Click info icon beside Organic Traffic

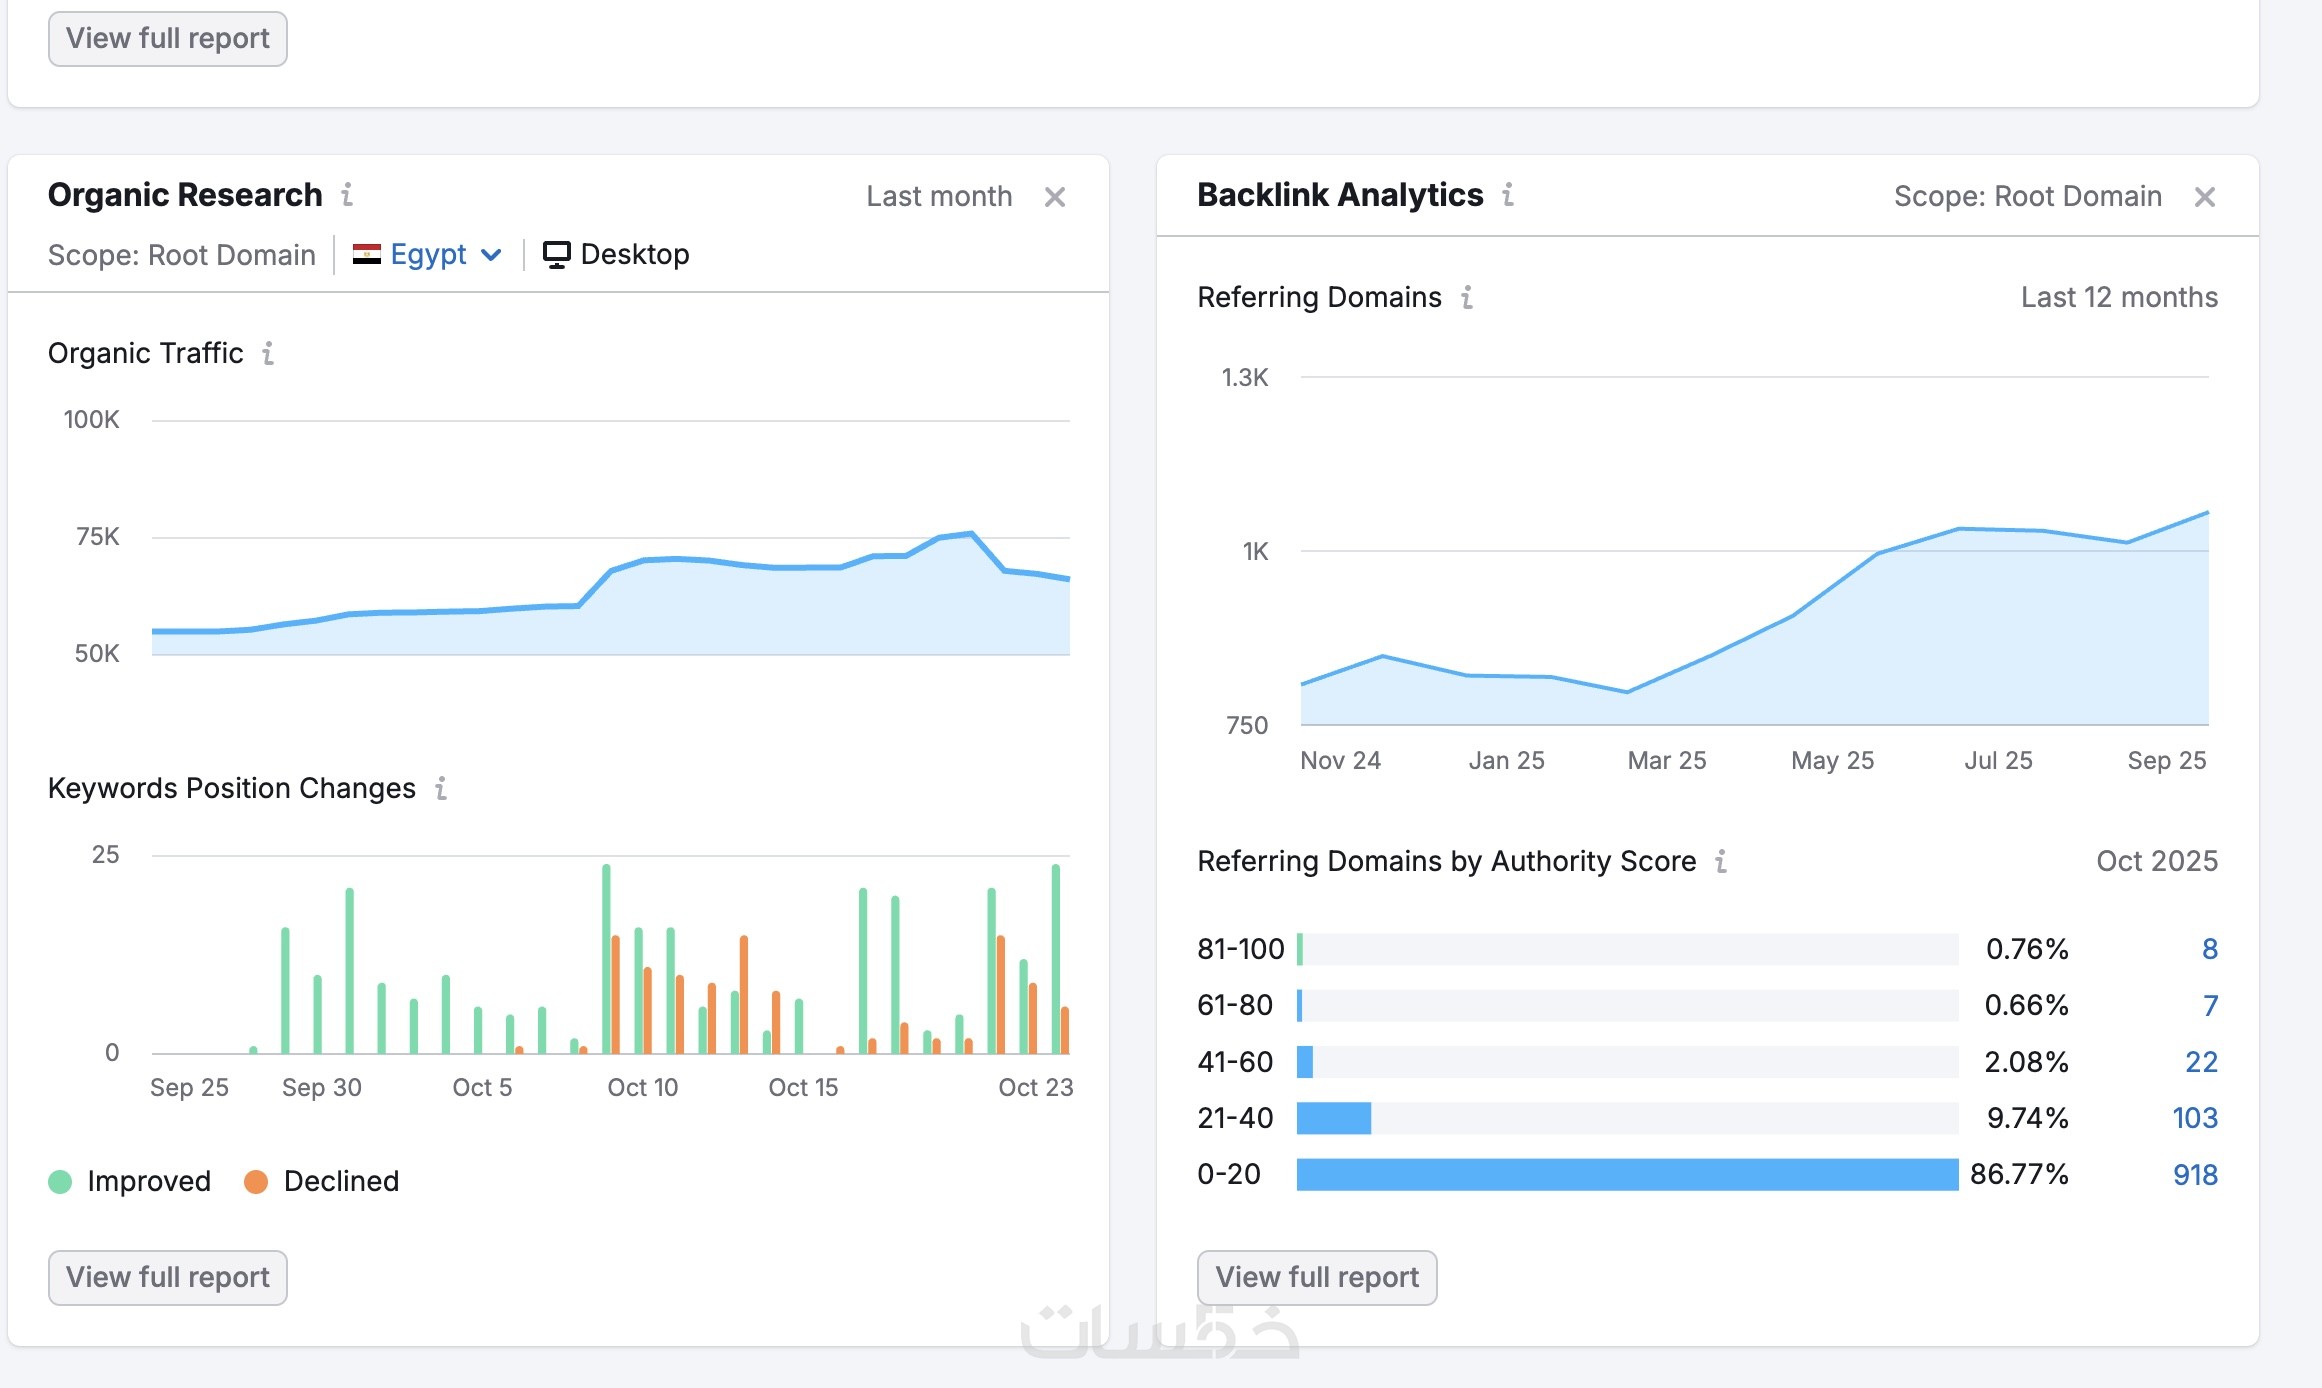click(268, 353)
